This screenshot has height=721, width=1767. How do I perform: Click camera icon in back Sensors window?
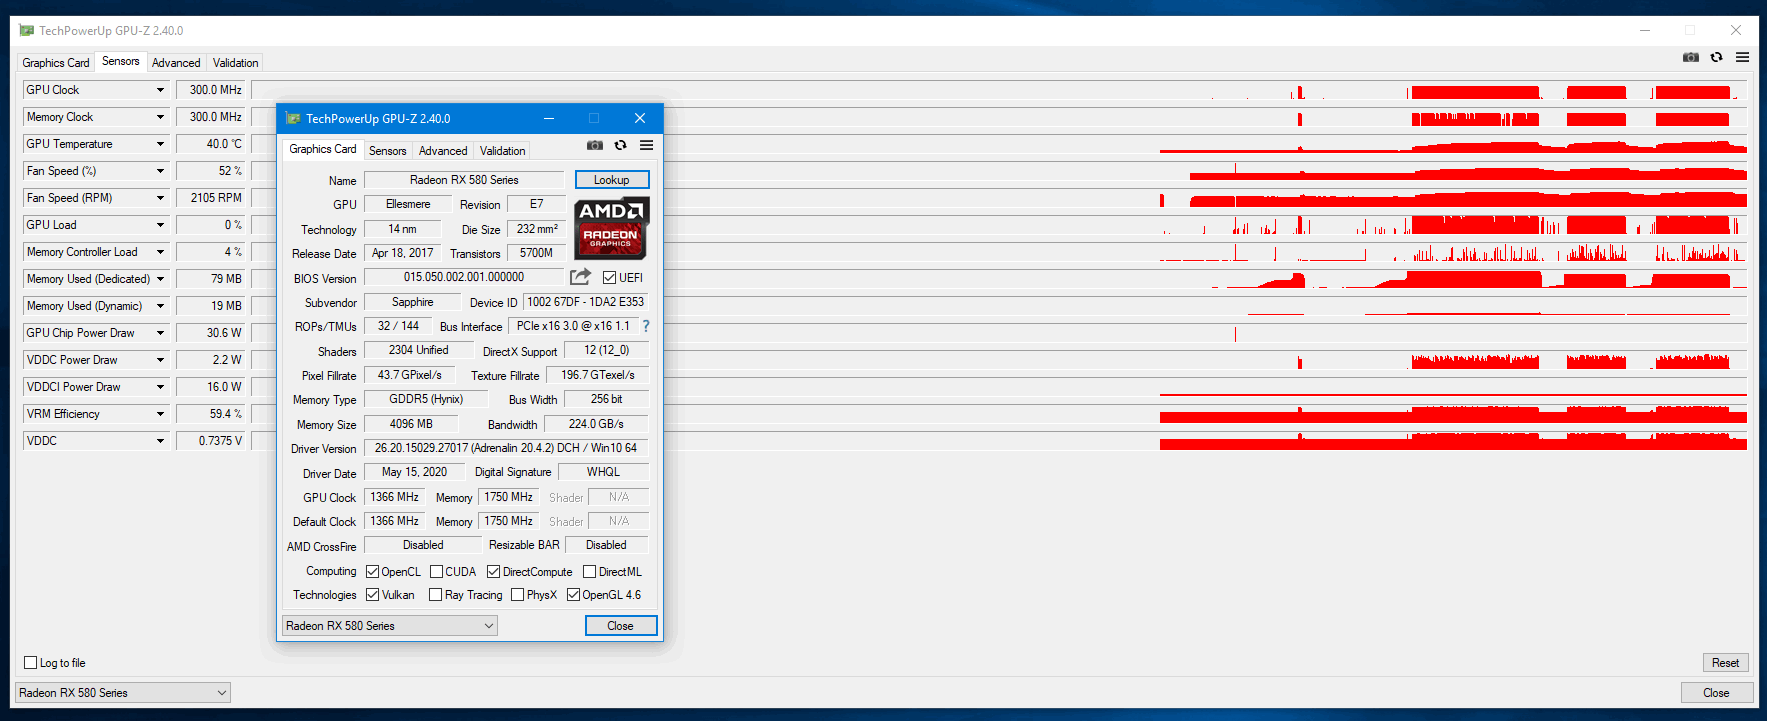pyautogui.click(x=1691, y=57)
